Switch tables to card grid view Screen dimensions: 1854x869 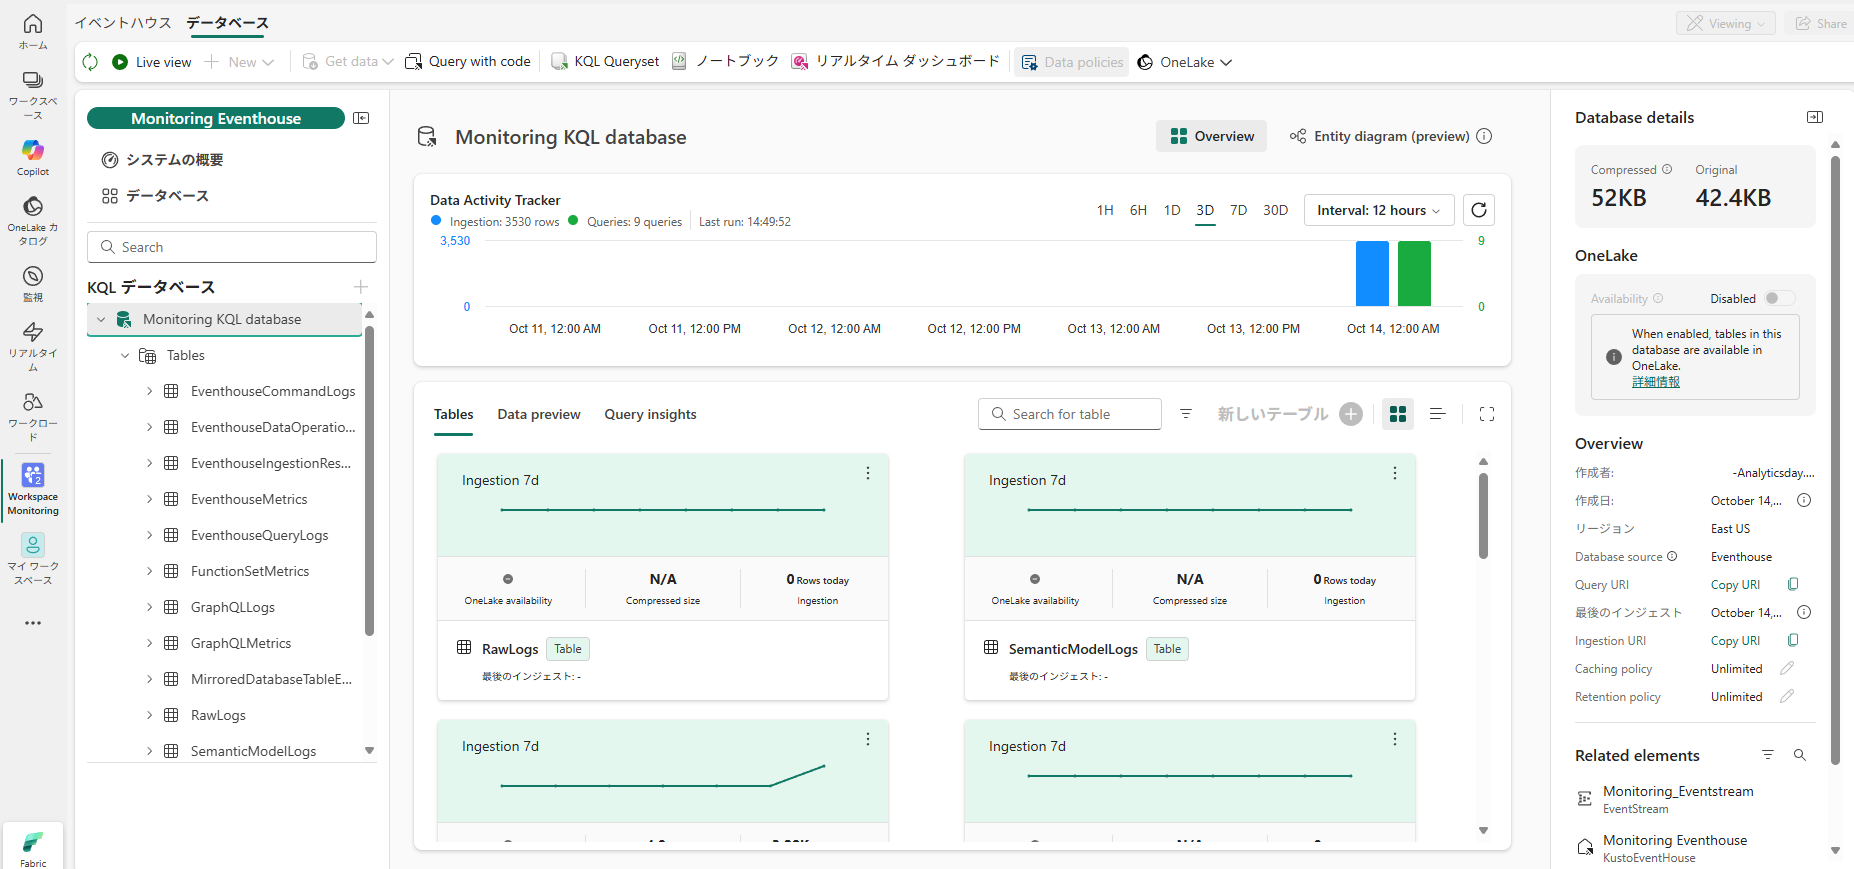tap(1398, 414)
